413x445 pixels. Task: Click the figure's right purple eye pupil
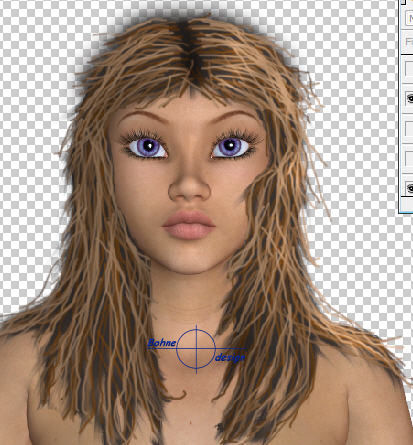pyautogui.click(x=229, y=145)
